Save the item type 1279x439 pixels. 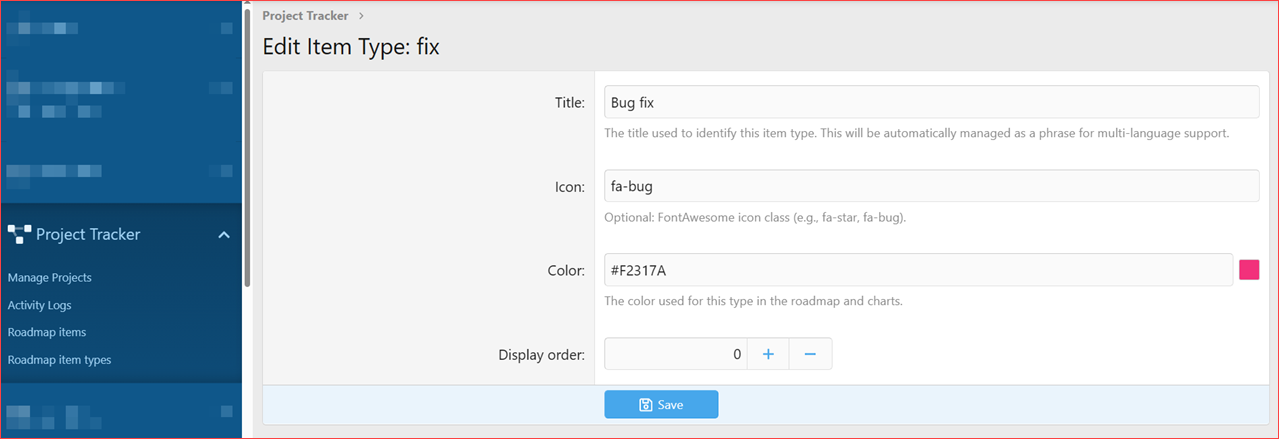click(x=661, y=404)
